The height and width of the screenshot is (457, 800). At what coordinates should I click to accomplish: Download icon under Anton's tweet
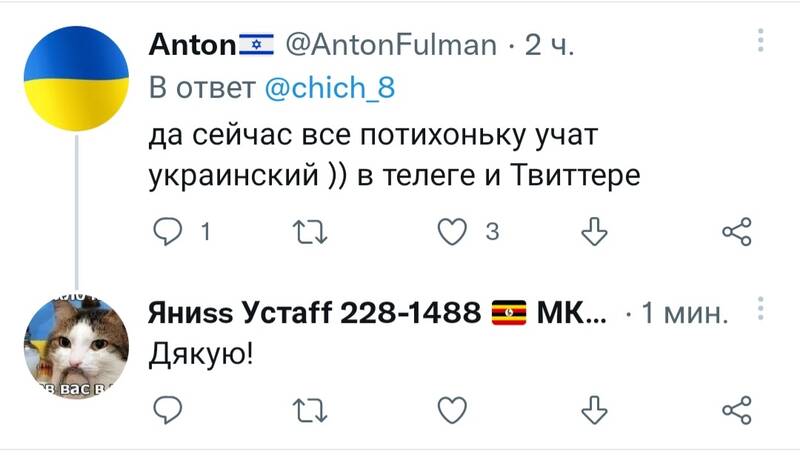[x=594, y=232]
